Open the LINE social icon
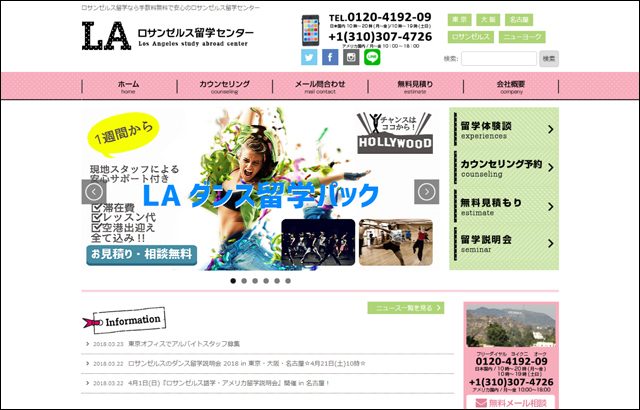The image size is (640, 410). tap(372, 57)
